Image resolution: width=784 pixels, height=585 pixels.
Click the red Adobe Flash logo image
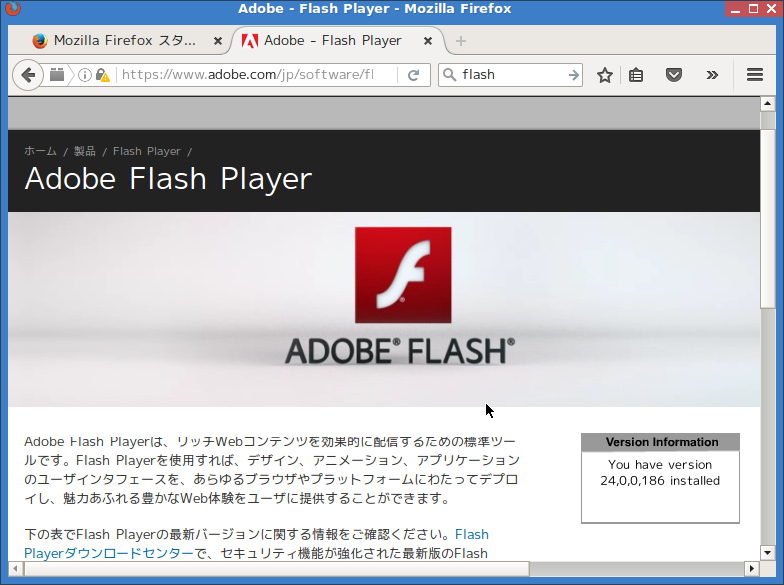pos(403,275)
